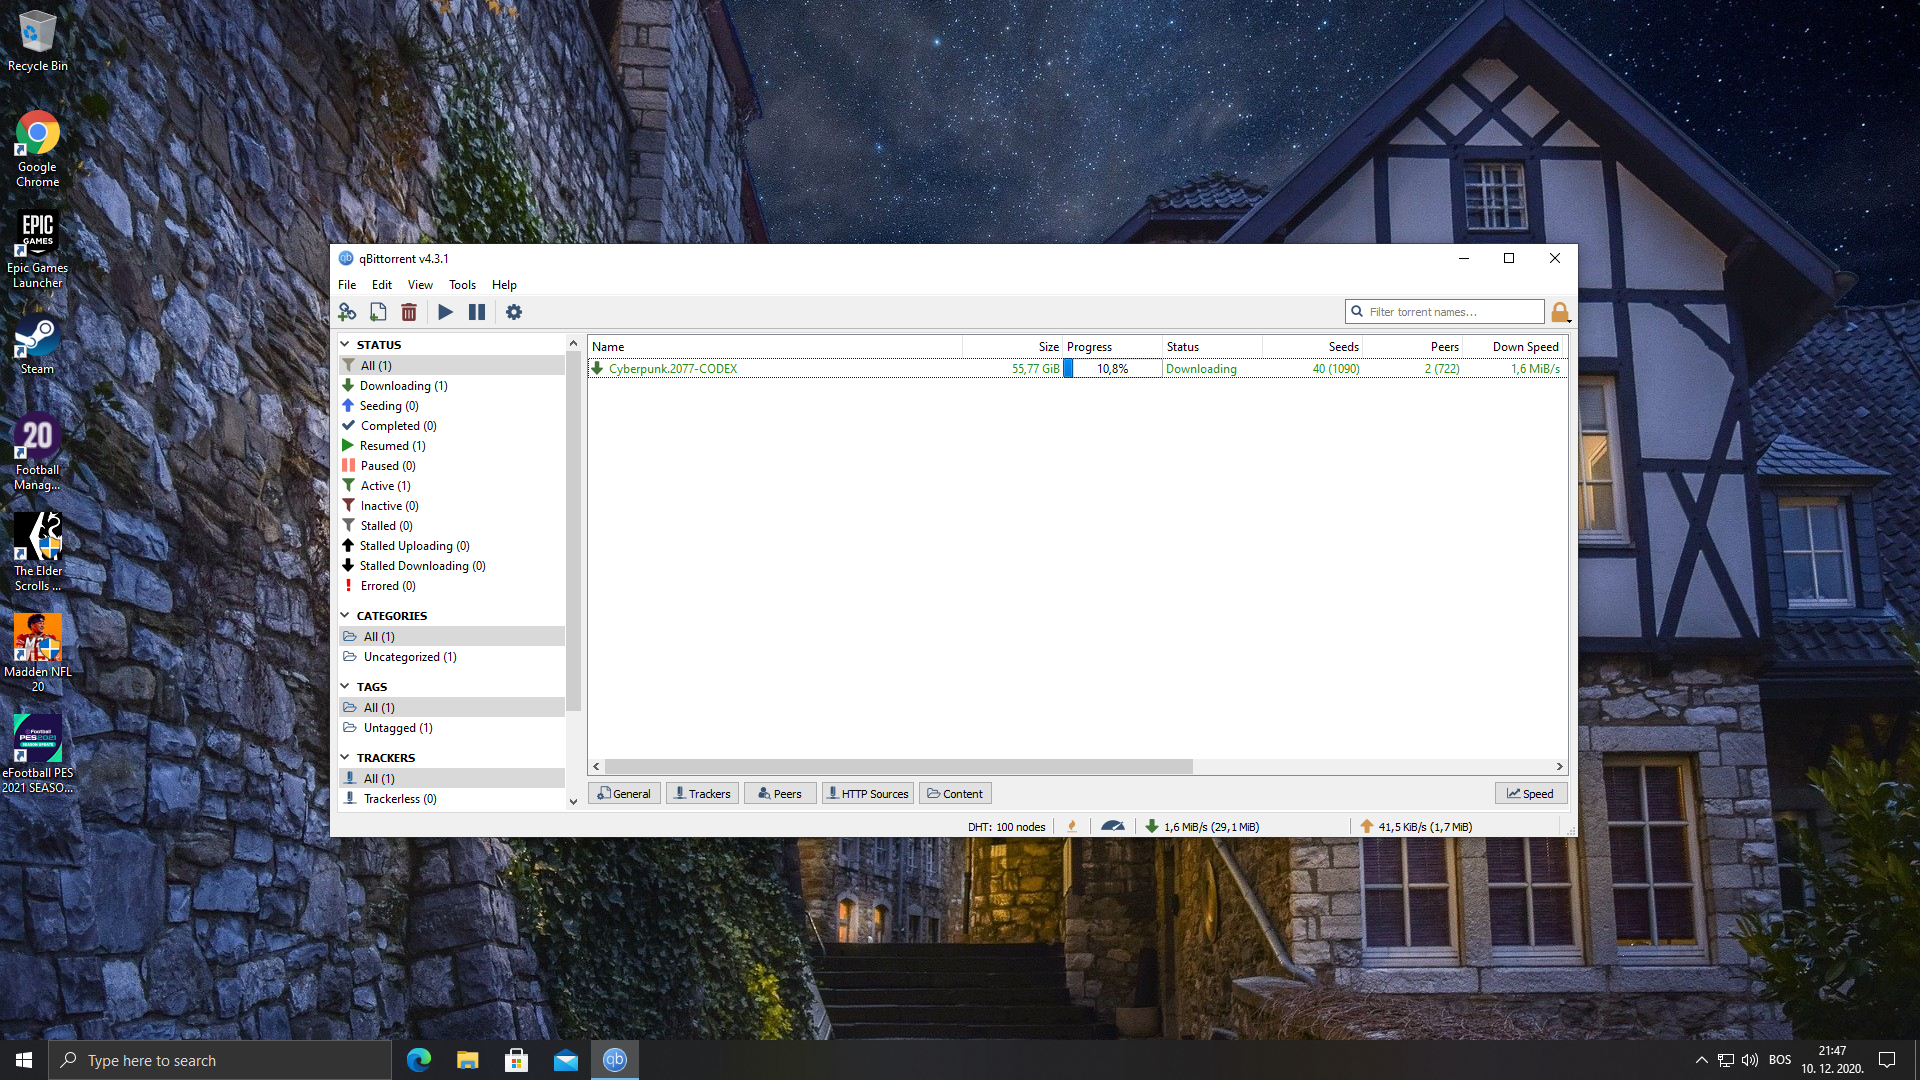Collapse the CATEGORIES section
Screen dimensions: 1920x1080
[x=345, y=615]
